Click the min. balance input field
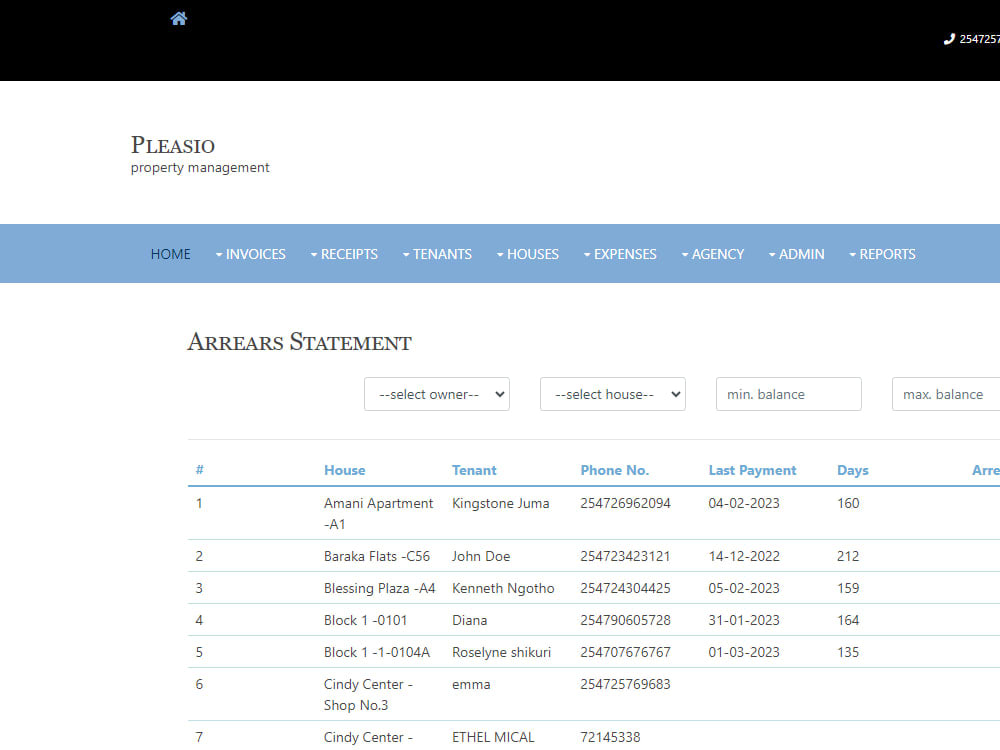 [x=788, y=394]
